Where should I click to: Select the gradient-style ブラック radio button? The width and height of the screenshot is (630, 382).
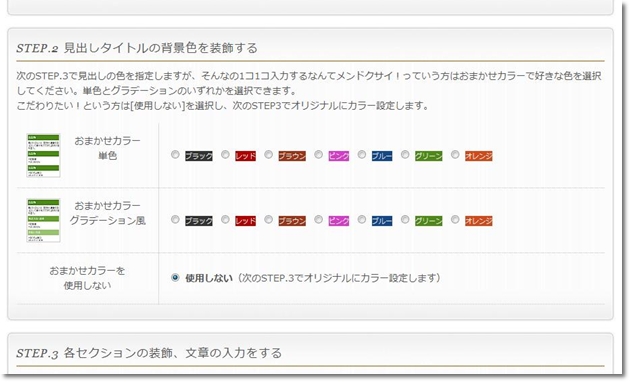click(175, 220)
